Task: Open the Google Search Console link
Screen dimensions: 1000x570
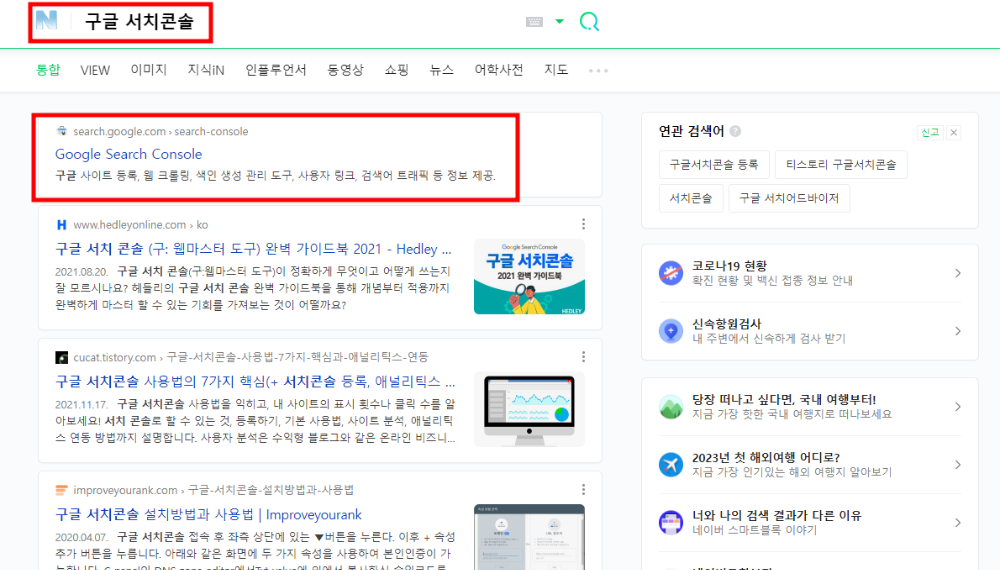Action: 128,154
